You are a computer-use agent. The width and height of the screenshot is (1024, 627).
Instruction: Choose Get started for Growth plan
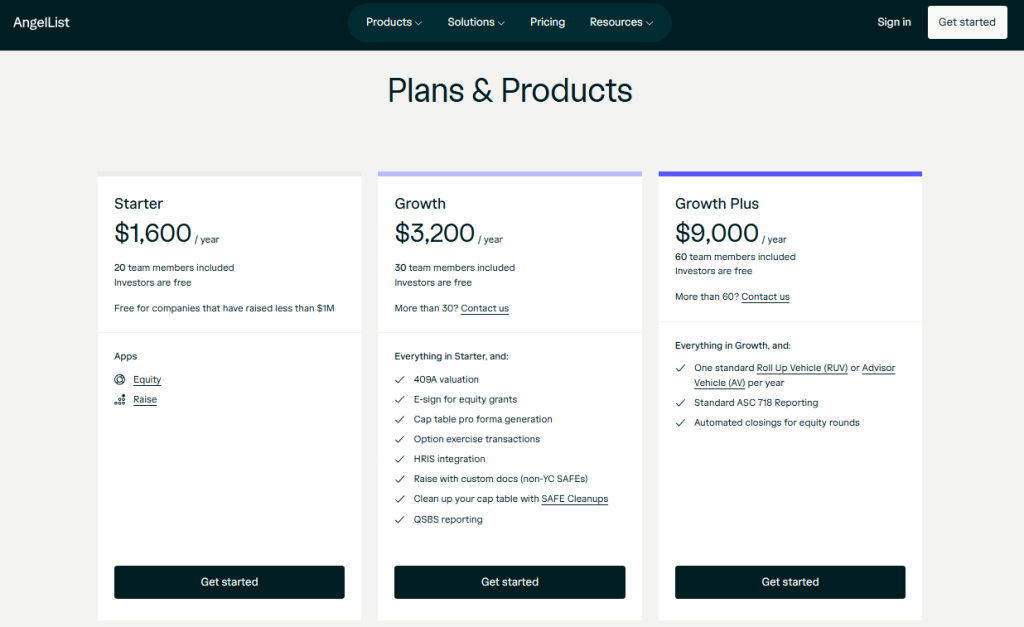pyautogui.click(x=510, y=582)
